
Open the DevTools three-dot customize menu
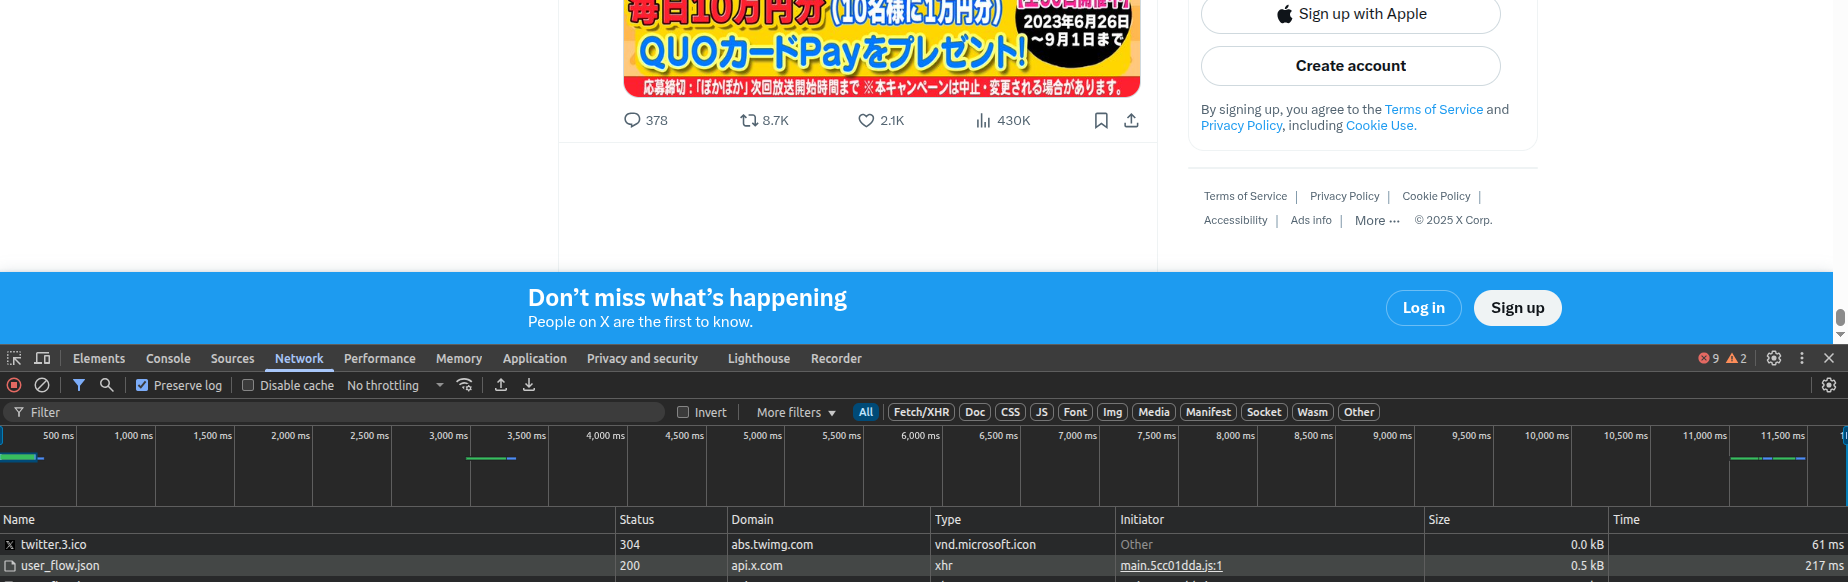tap(1802, 358)
